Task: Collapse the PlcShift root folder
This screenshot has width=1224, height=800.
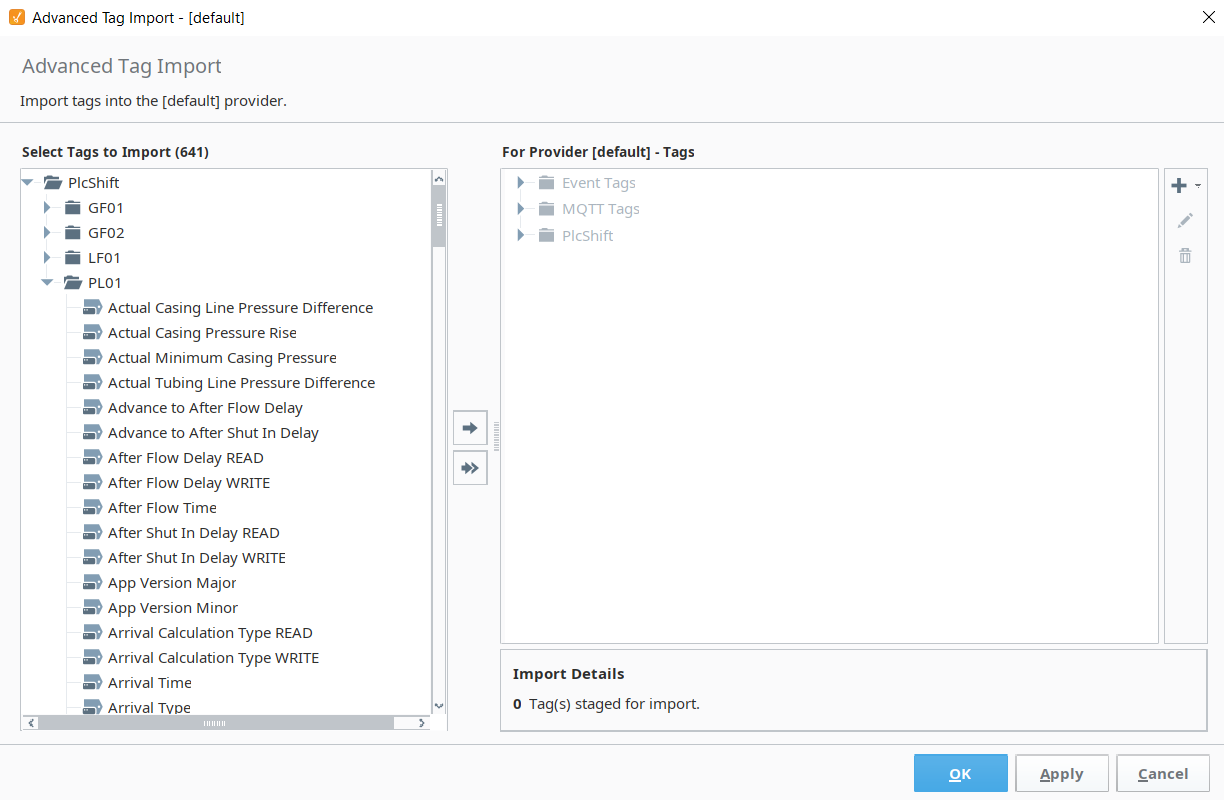Action: (x=27, y=183)
